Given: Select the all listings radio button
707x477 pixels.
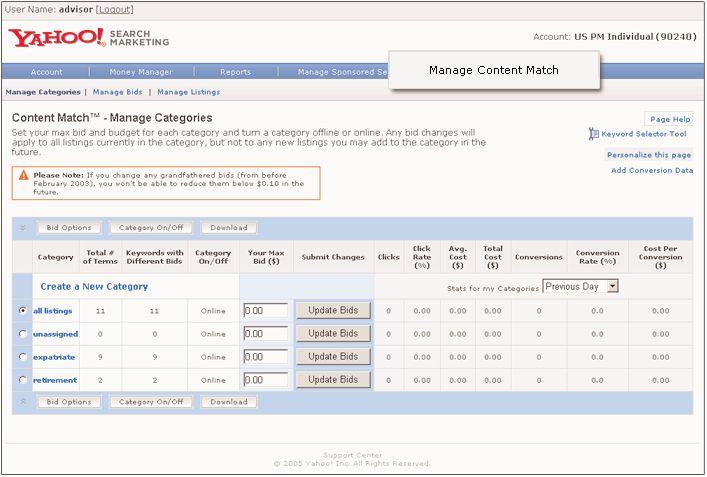Looking at the screenshot, I should pos(23,311).
